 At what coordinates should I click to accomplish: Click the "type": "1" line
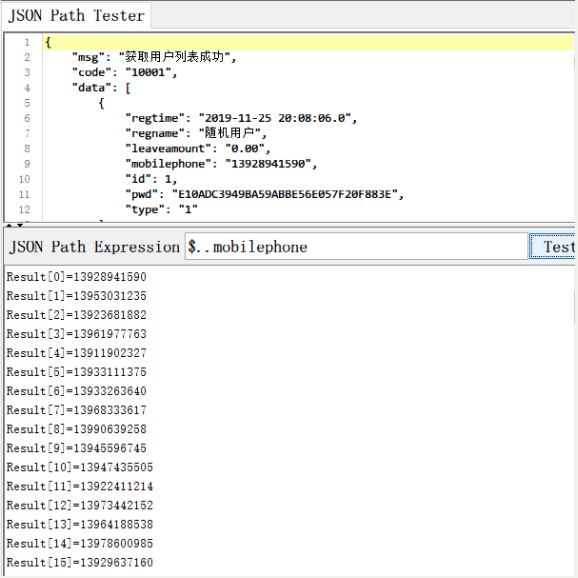(x=161, y=210)
